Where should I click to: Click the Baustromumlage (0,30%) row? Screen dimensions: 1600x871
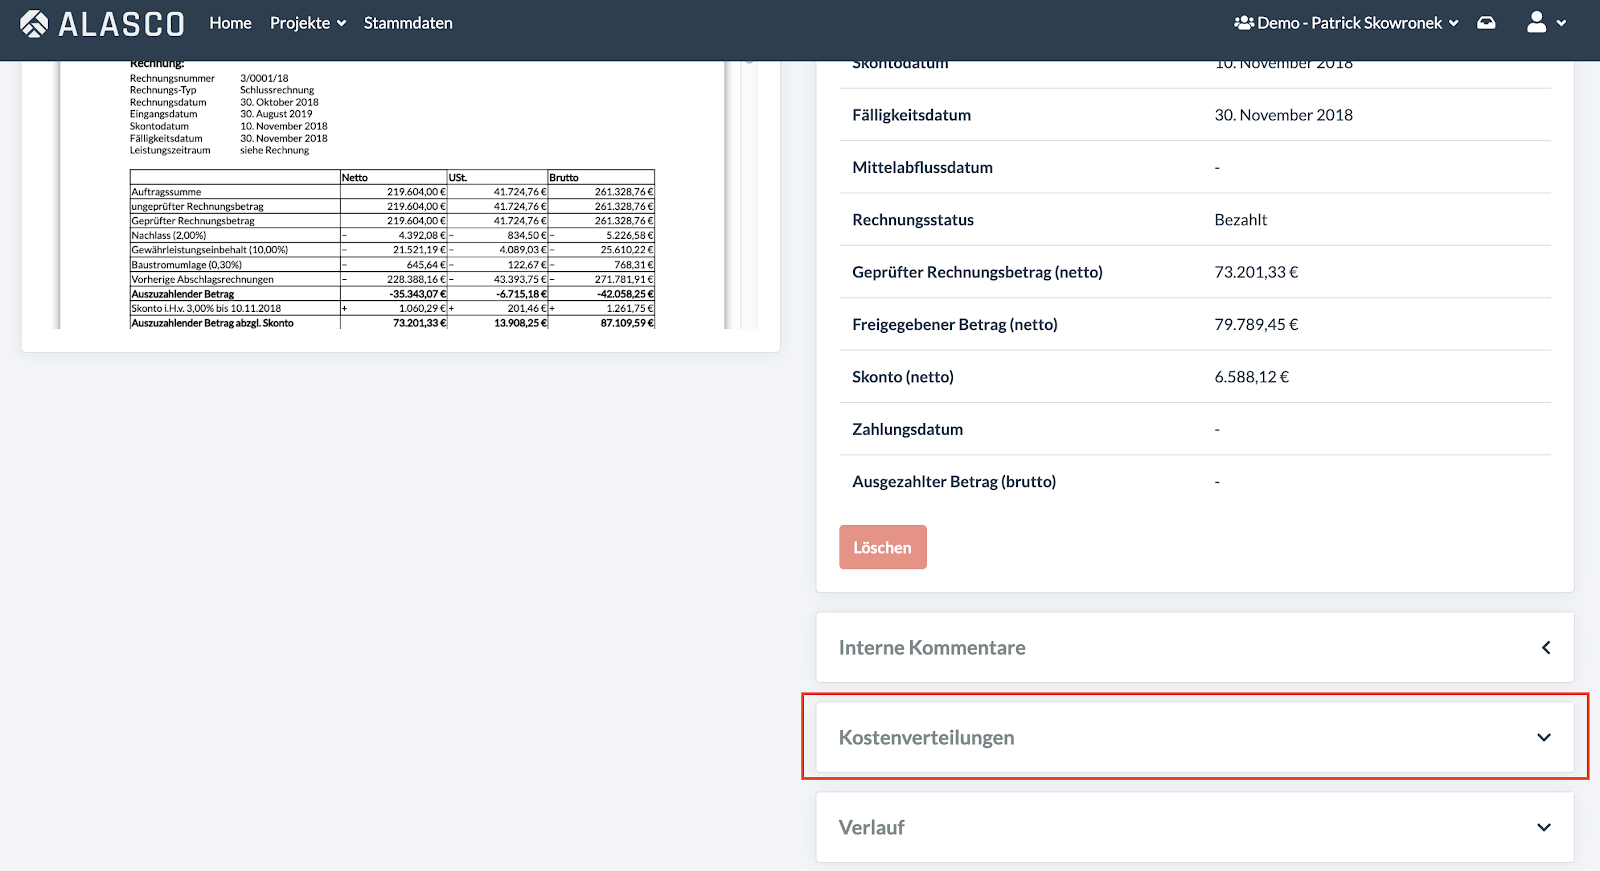click(x=392, y=265)
